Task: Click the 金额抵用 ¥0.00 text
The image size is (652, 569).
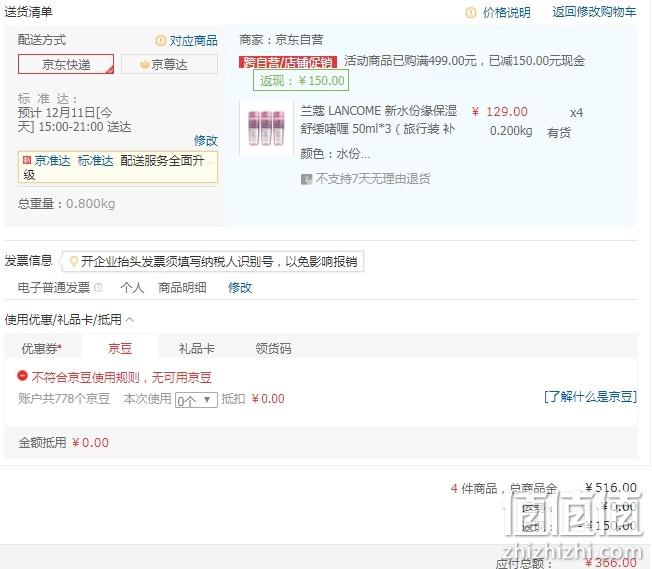Action: [x=64, y=443]
